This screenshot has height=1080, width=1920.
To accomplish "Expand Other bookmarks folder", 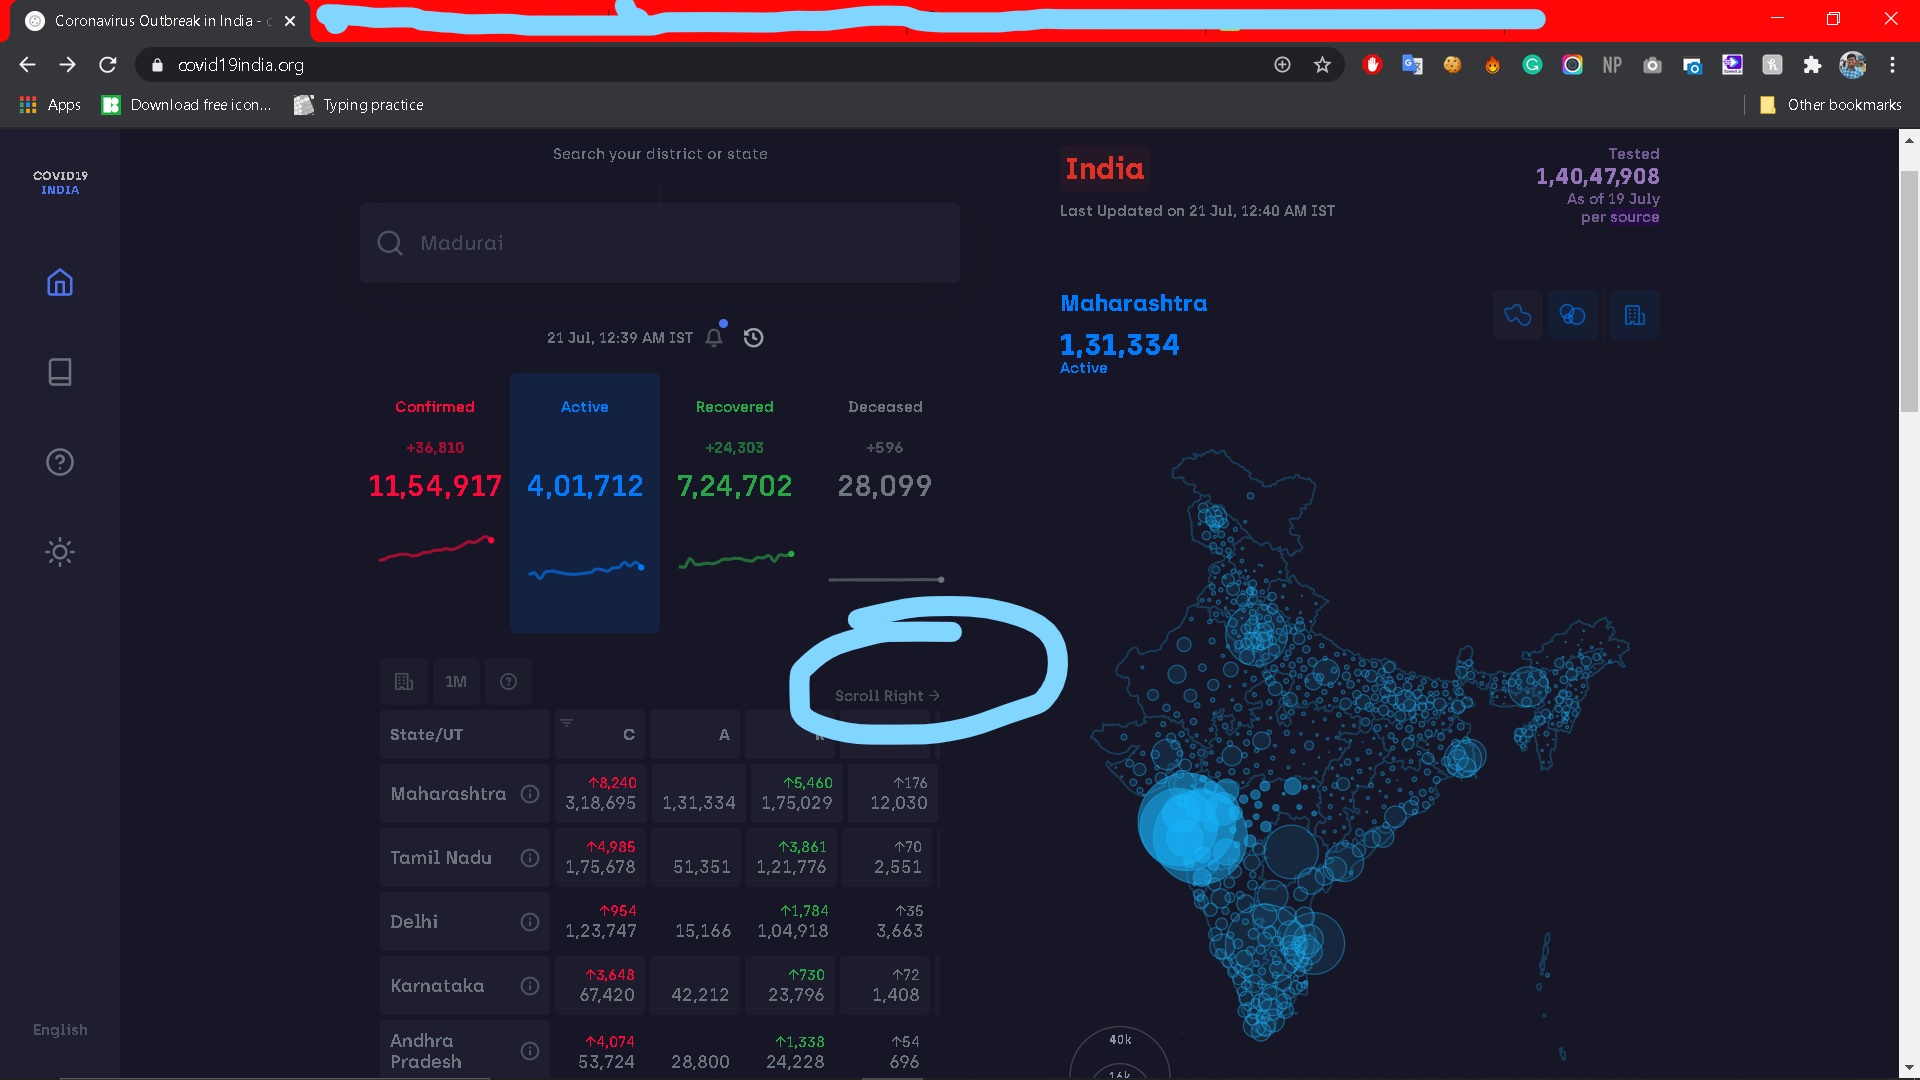I will tap(1830, 105).
